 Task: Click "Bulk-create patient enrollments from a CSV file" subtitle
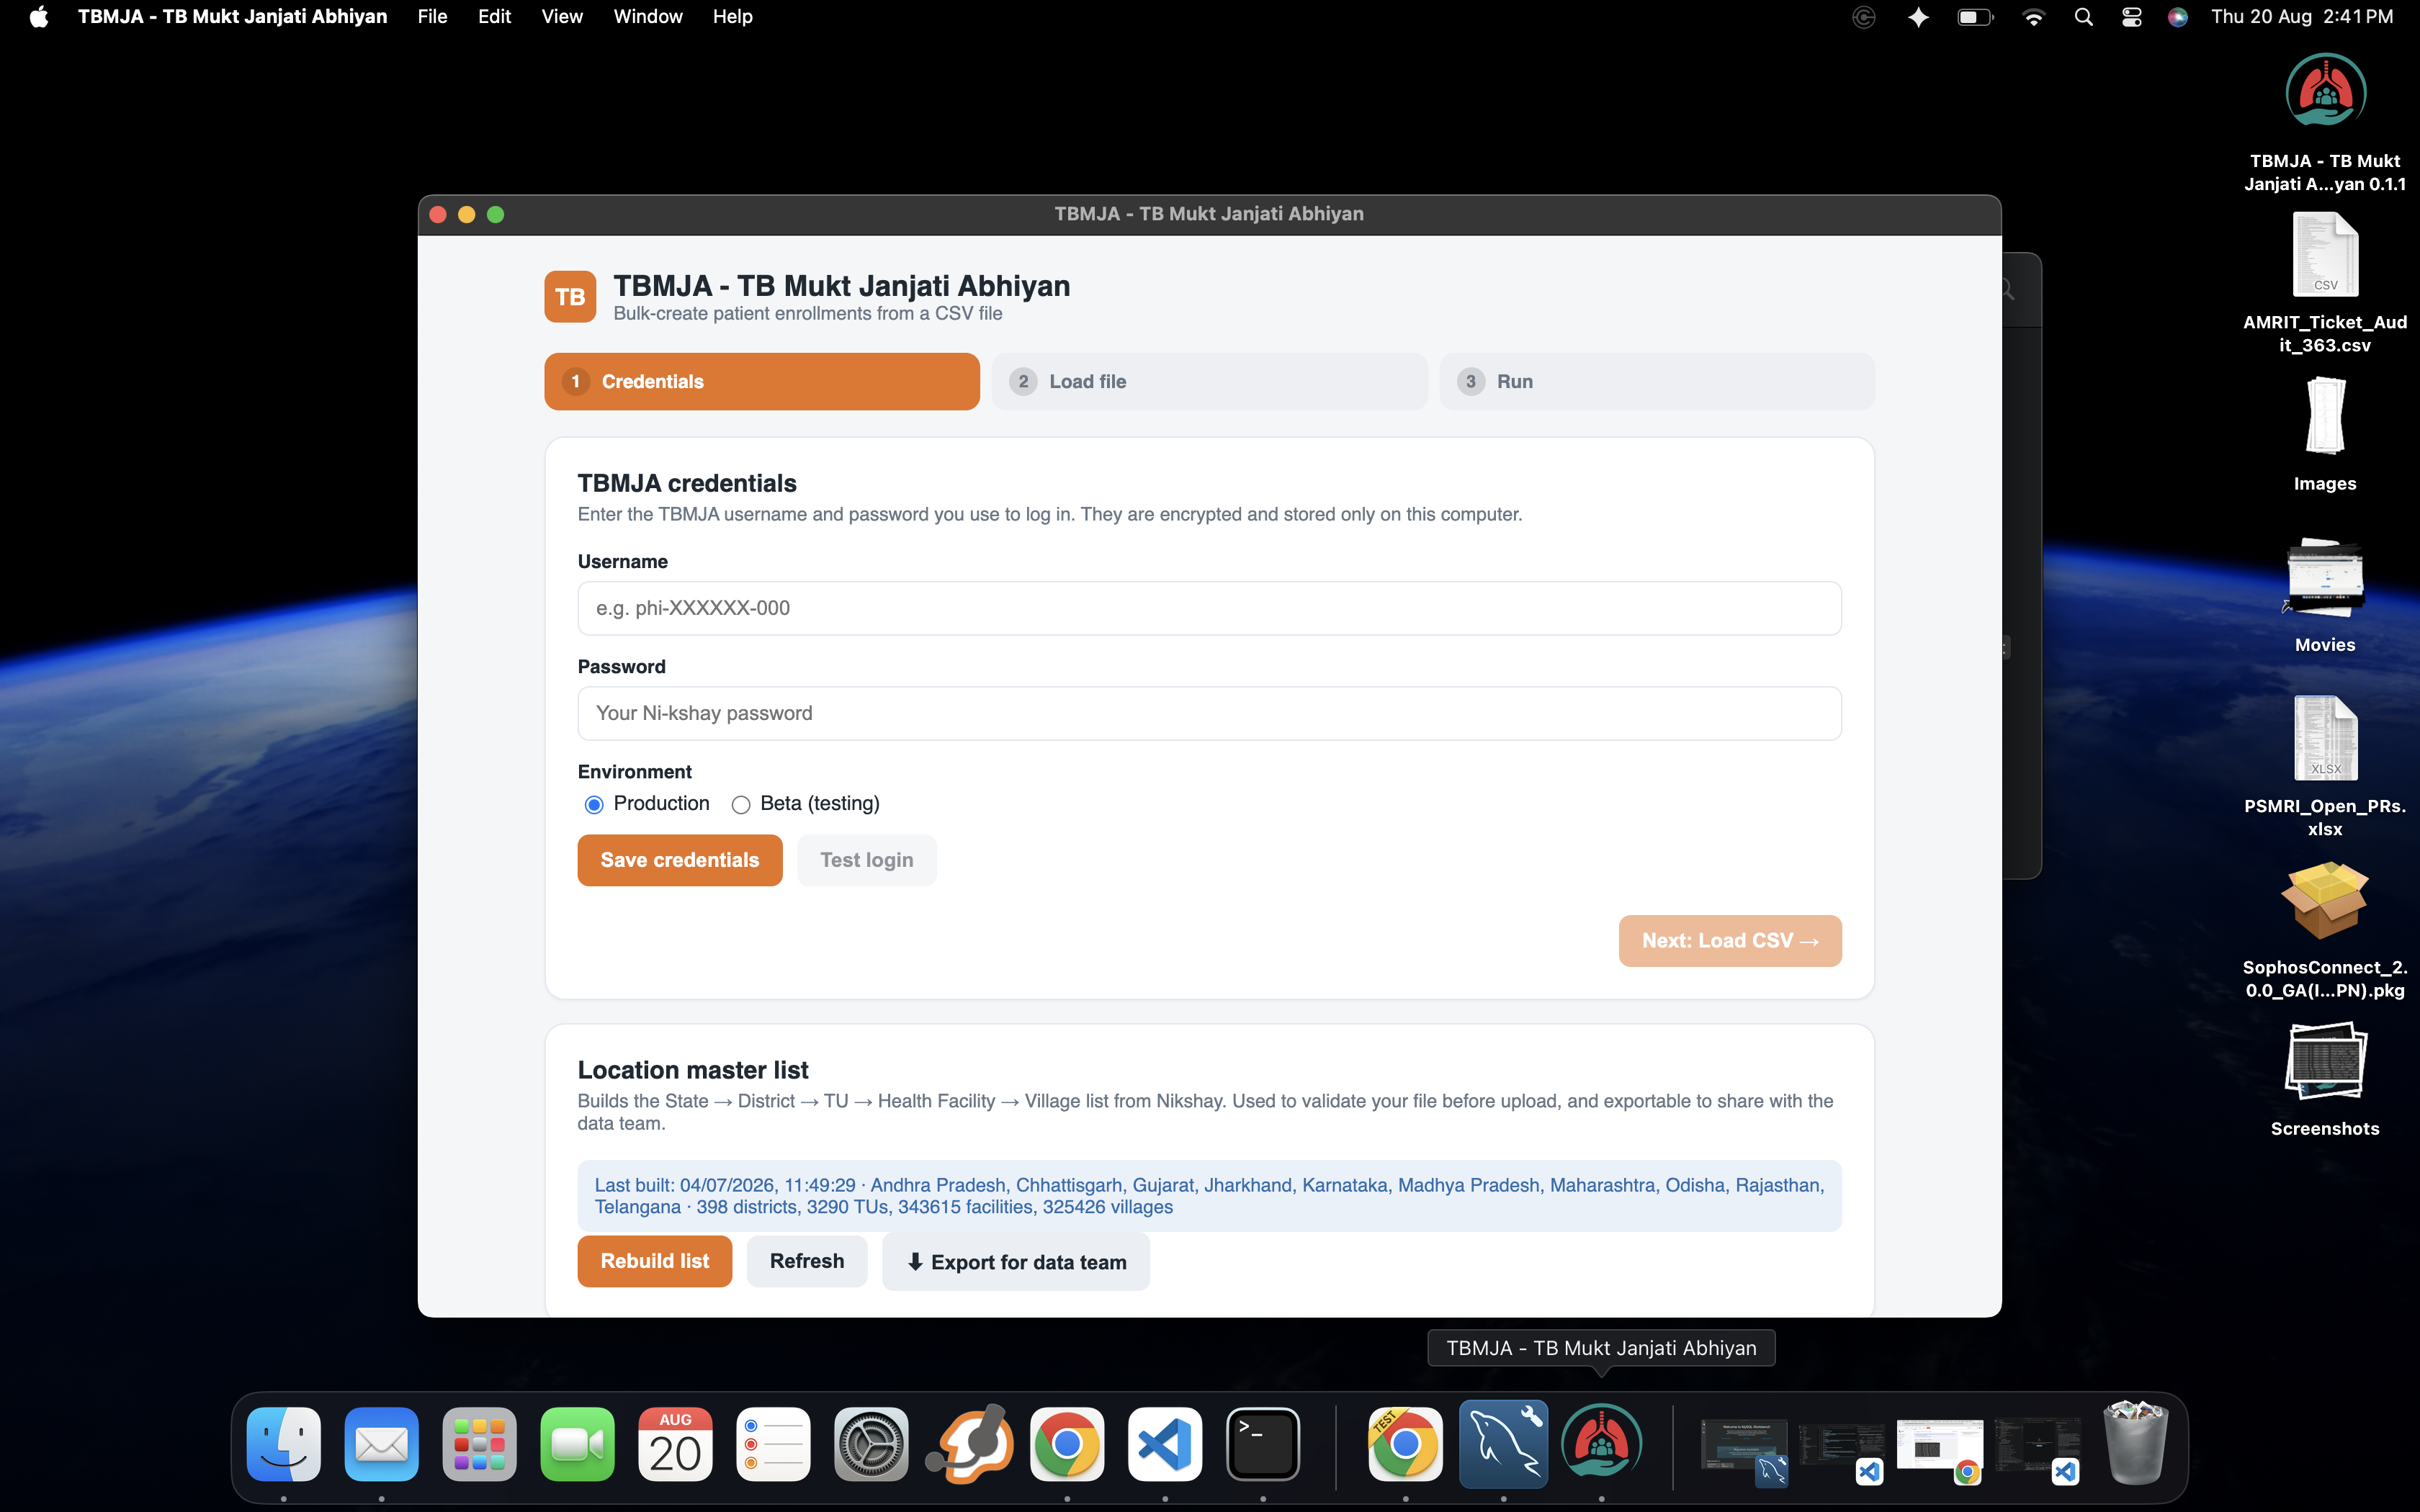click(x=808, y=314)
